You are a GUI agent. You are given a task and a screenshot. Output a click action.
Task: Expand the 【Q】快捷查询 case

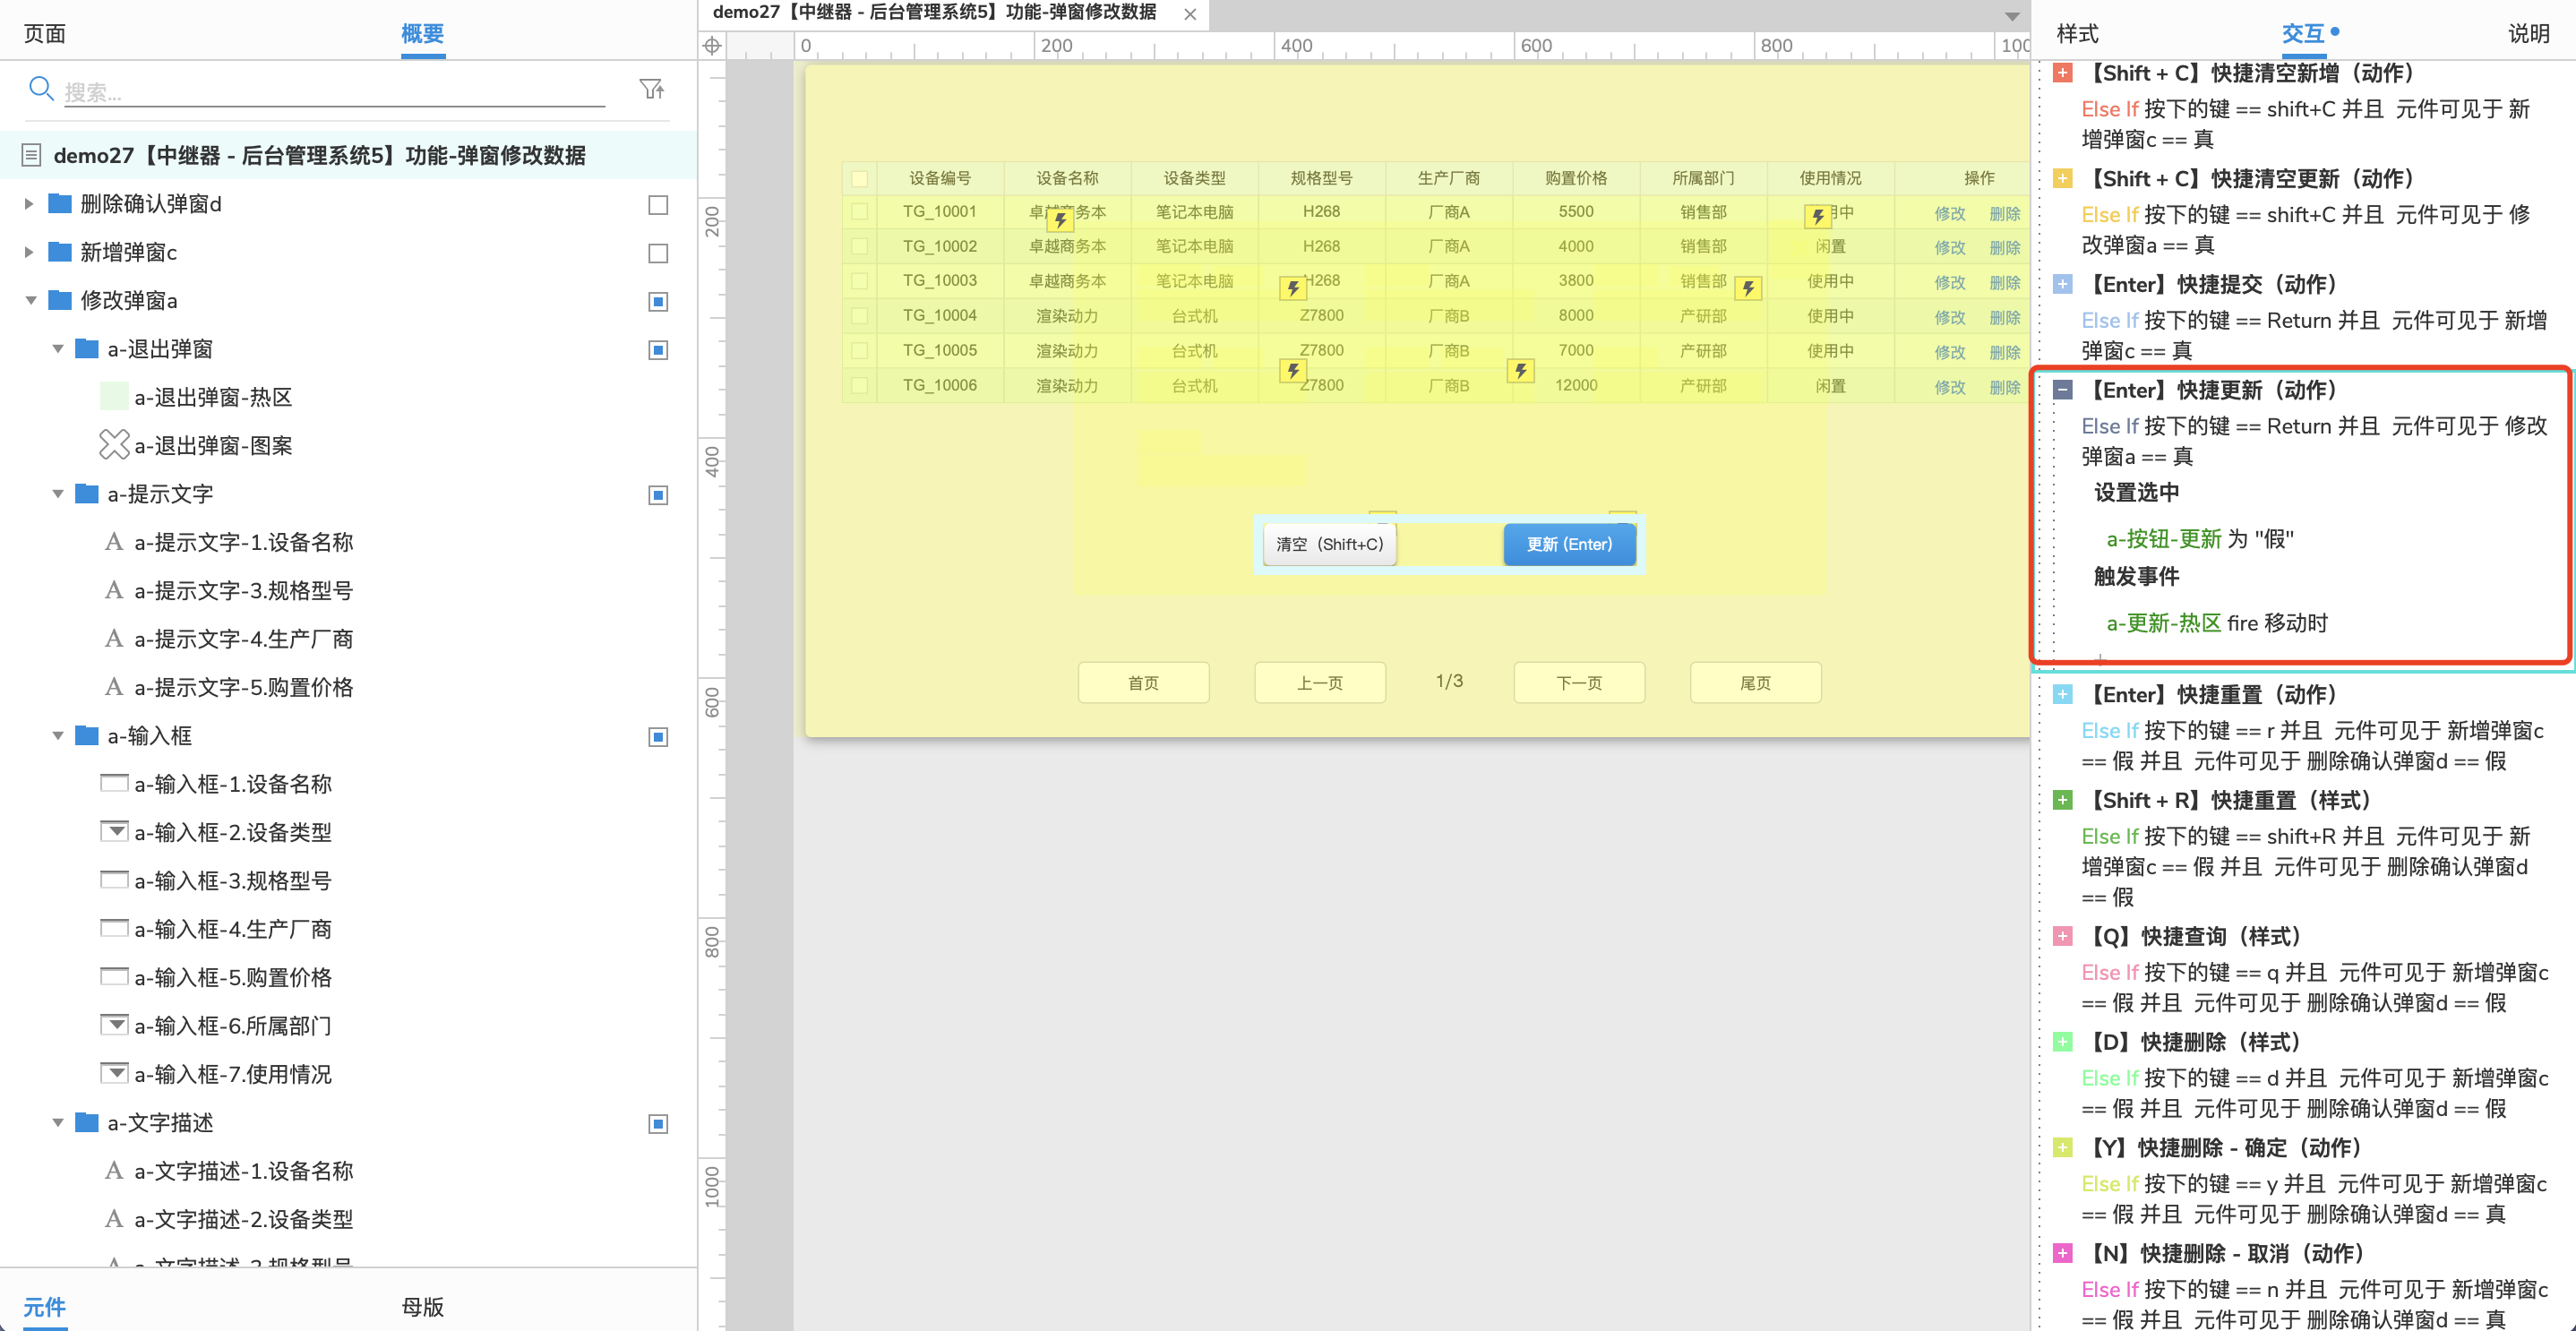pos(2062,937)
